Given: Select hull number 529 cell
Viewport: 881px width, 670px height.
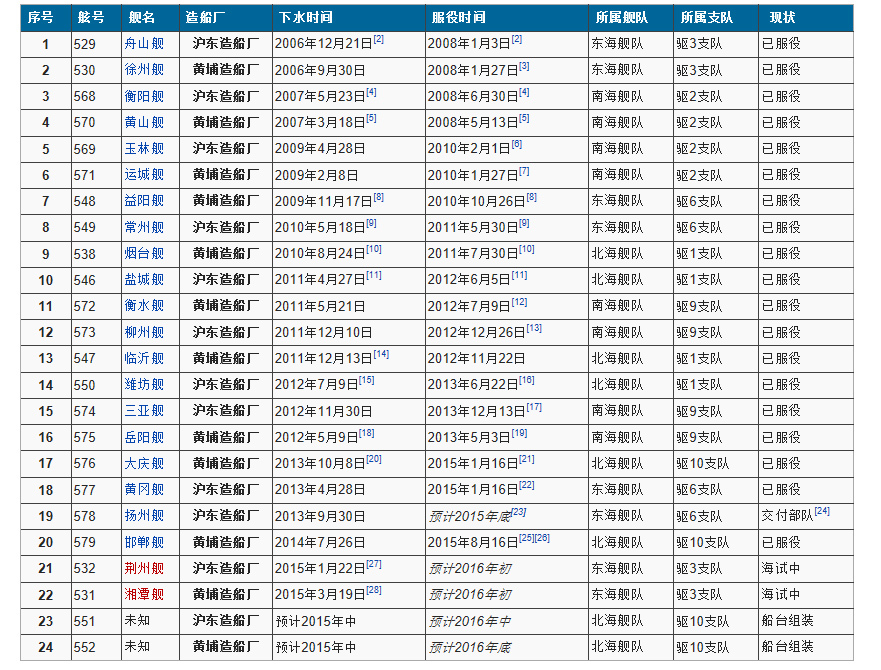Looking at the screenshot, I should 96,44.
